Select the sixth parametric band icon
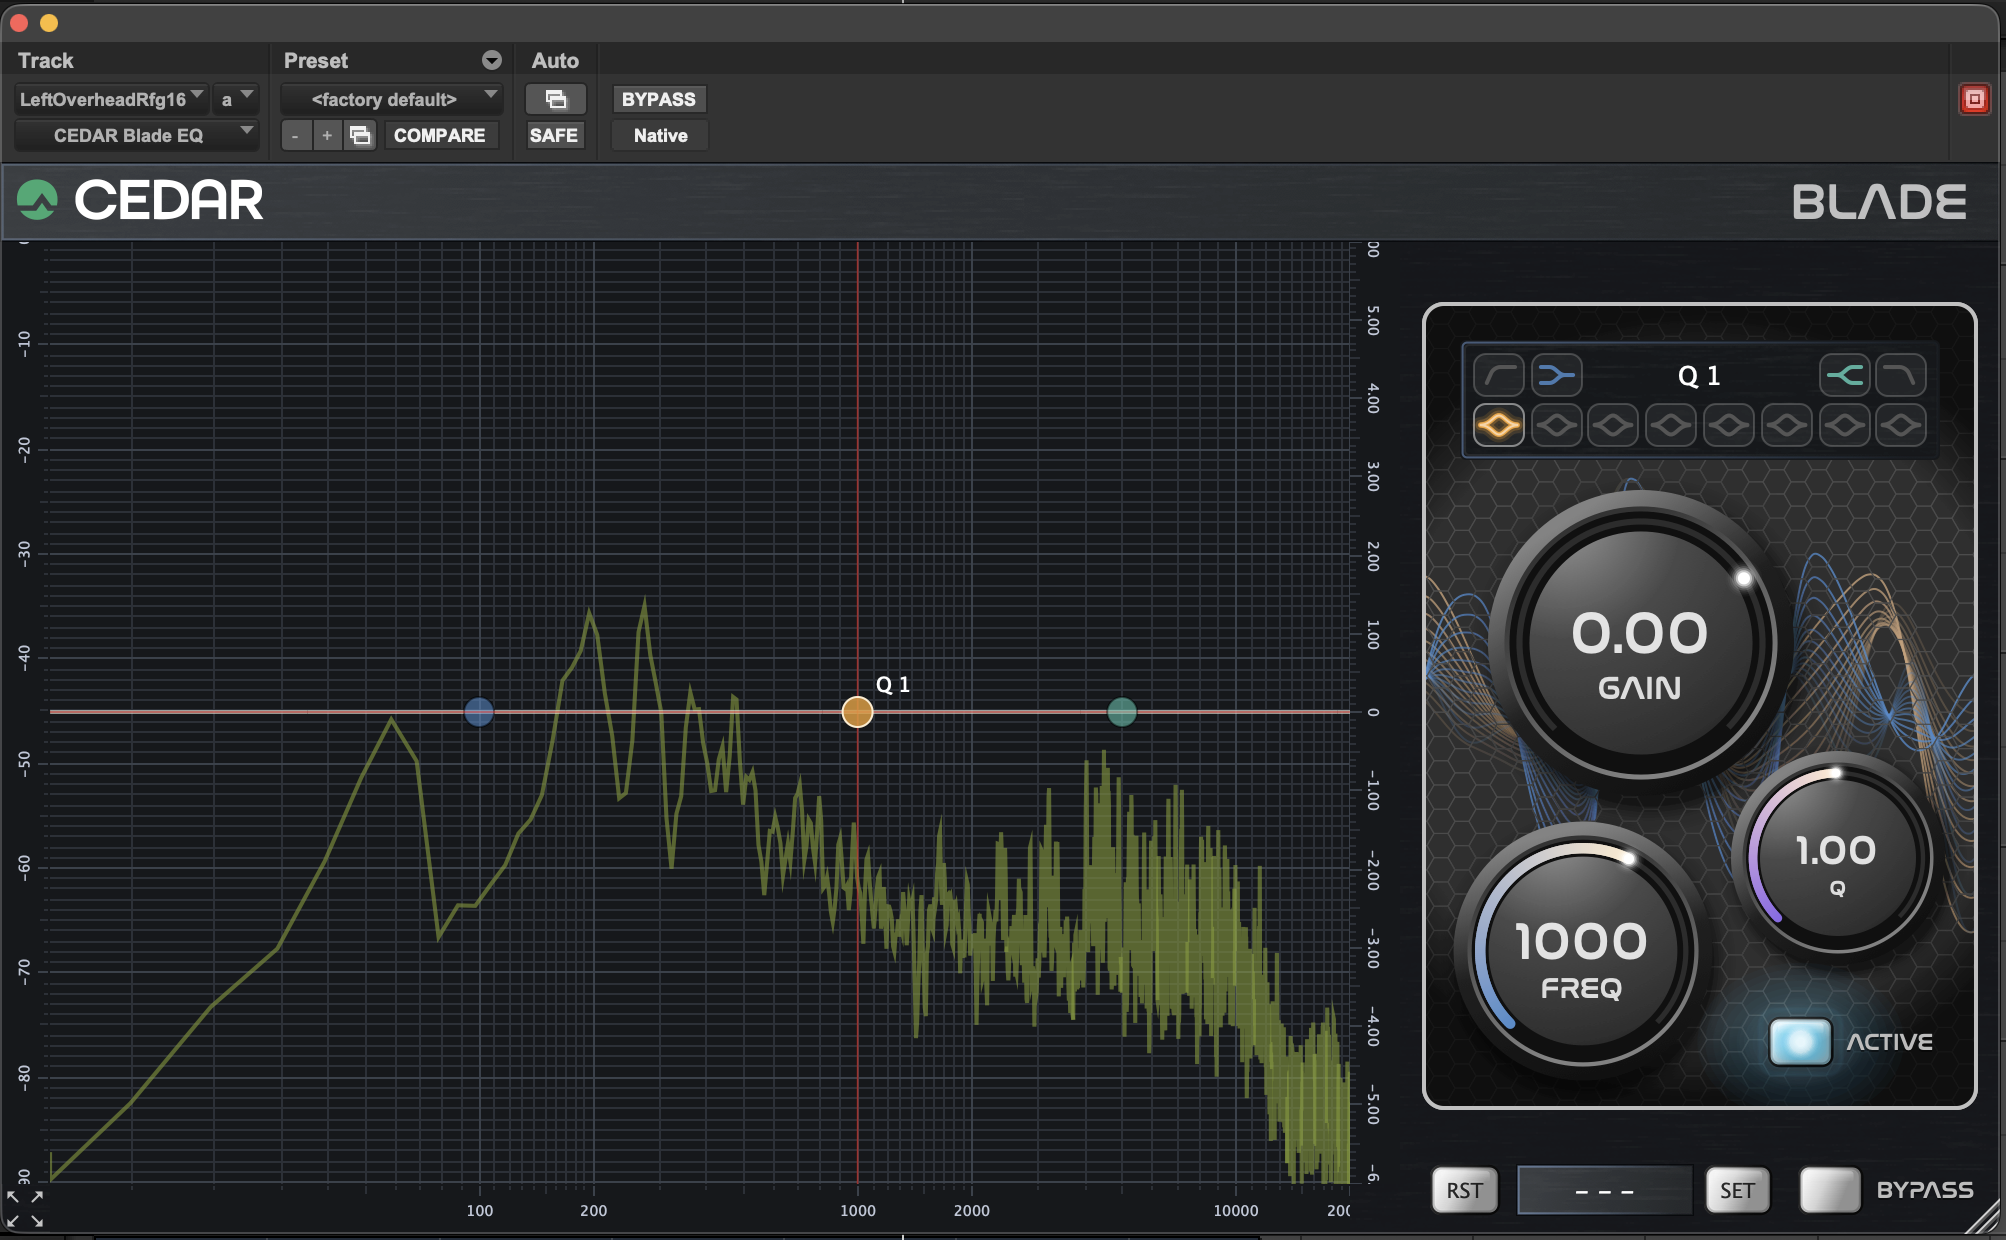This screenshot has height=1240, width=2006. (x=1786, y=426)
